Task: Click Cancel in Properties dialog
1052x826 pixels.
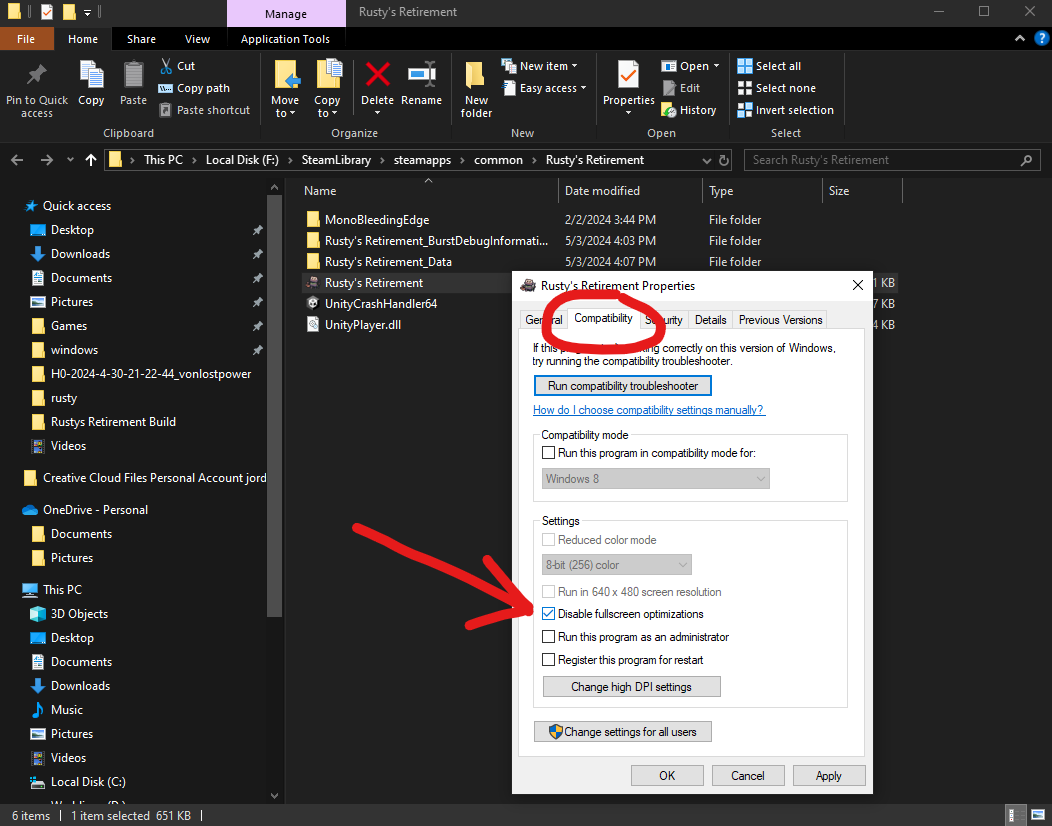Action: [x=747, y=776]
